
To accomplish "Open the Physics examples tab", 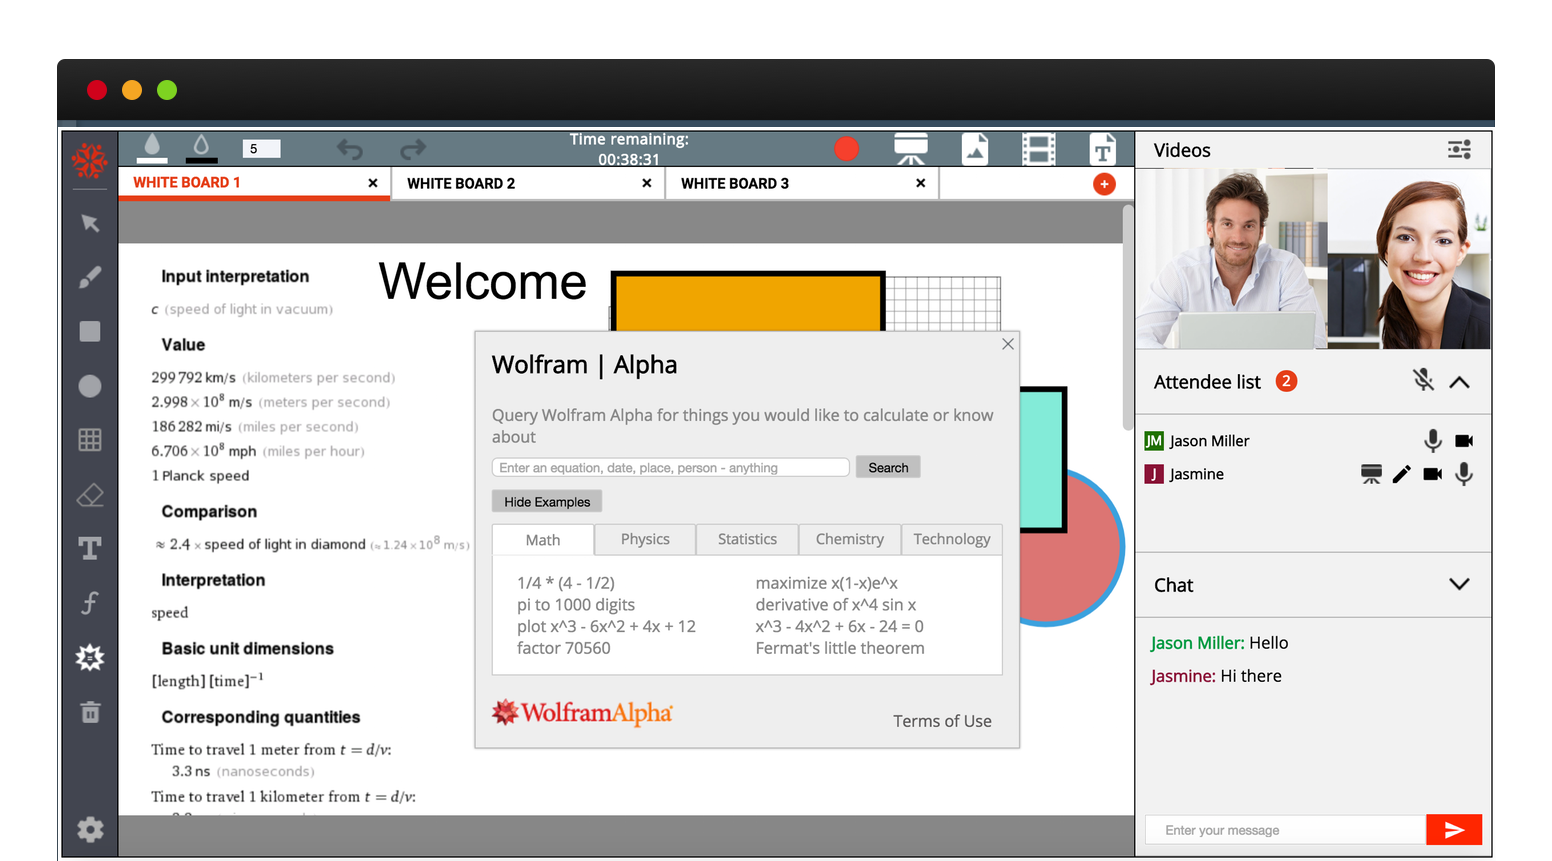I will click(x=645, y=540).
